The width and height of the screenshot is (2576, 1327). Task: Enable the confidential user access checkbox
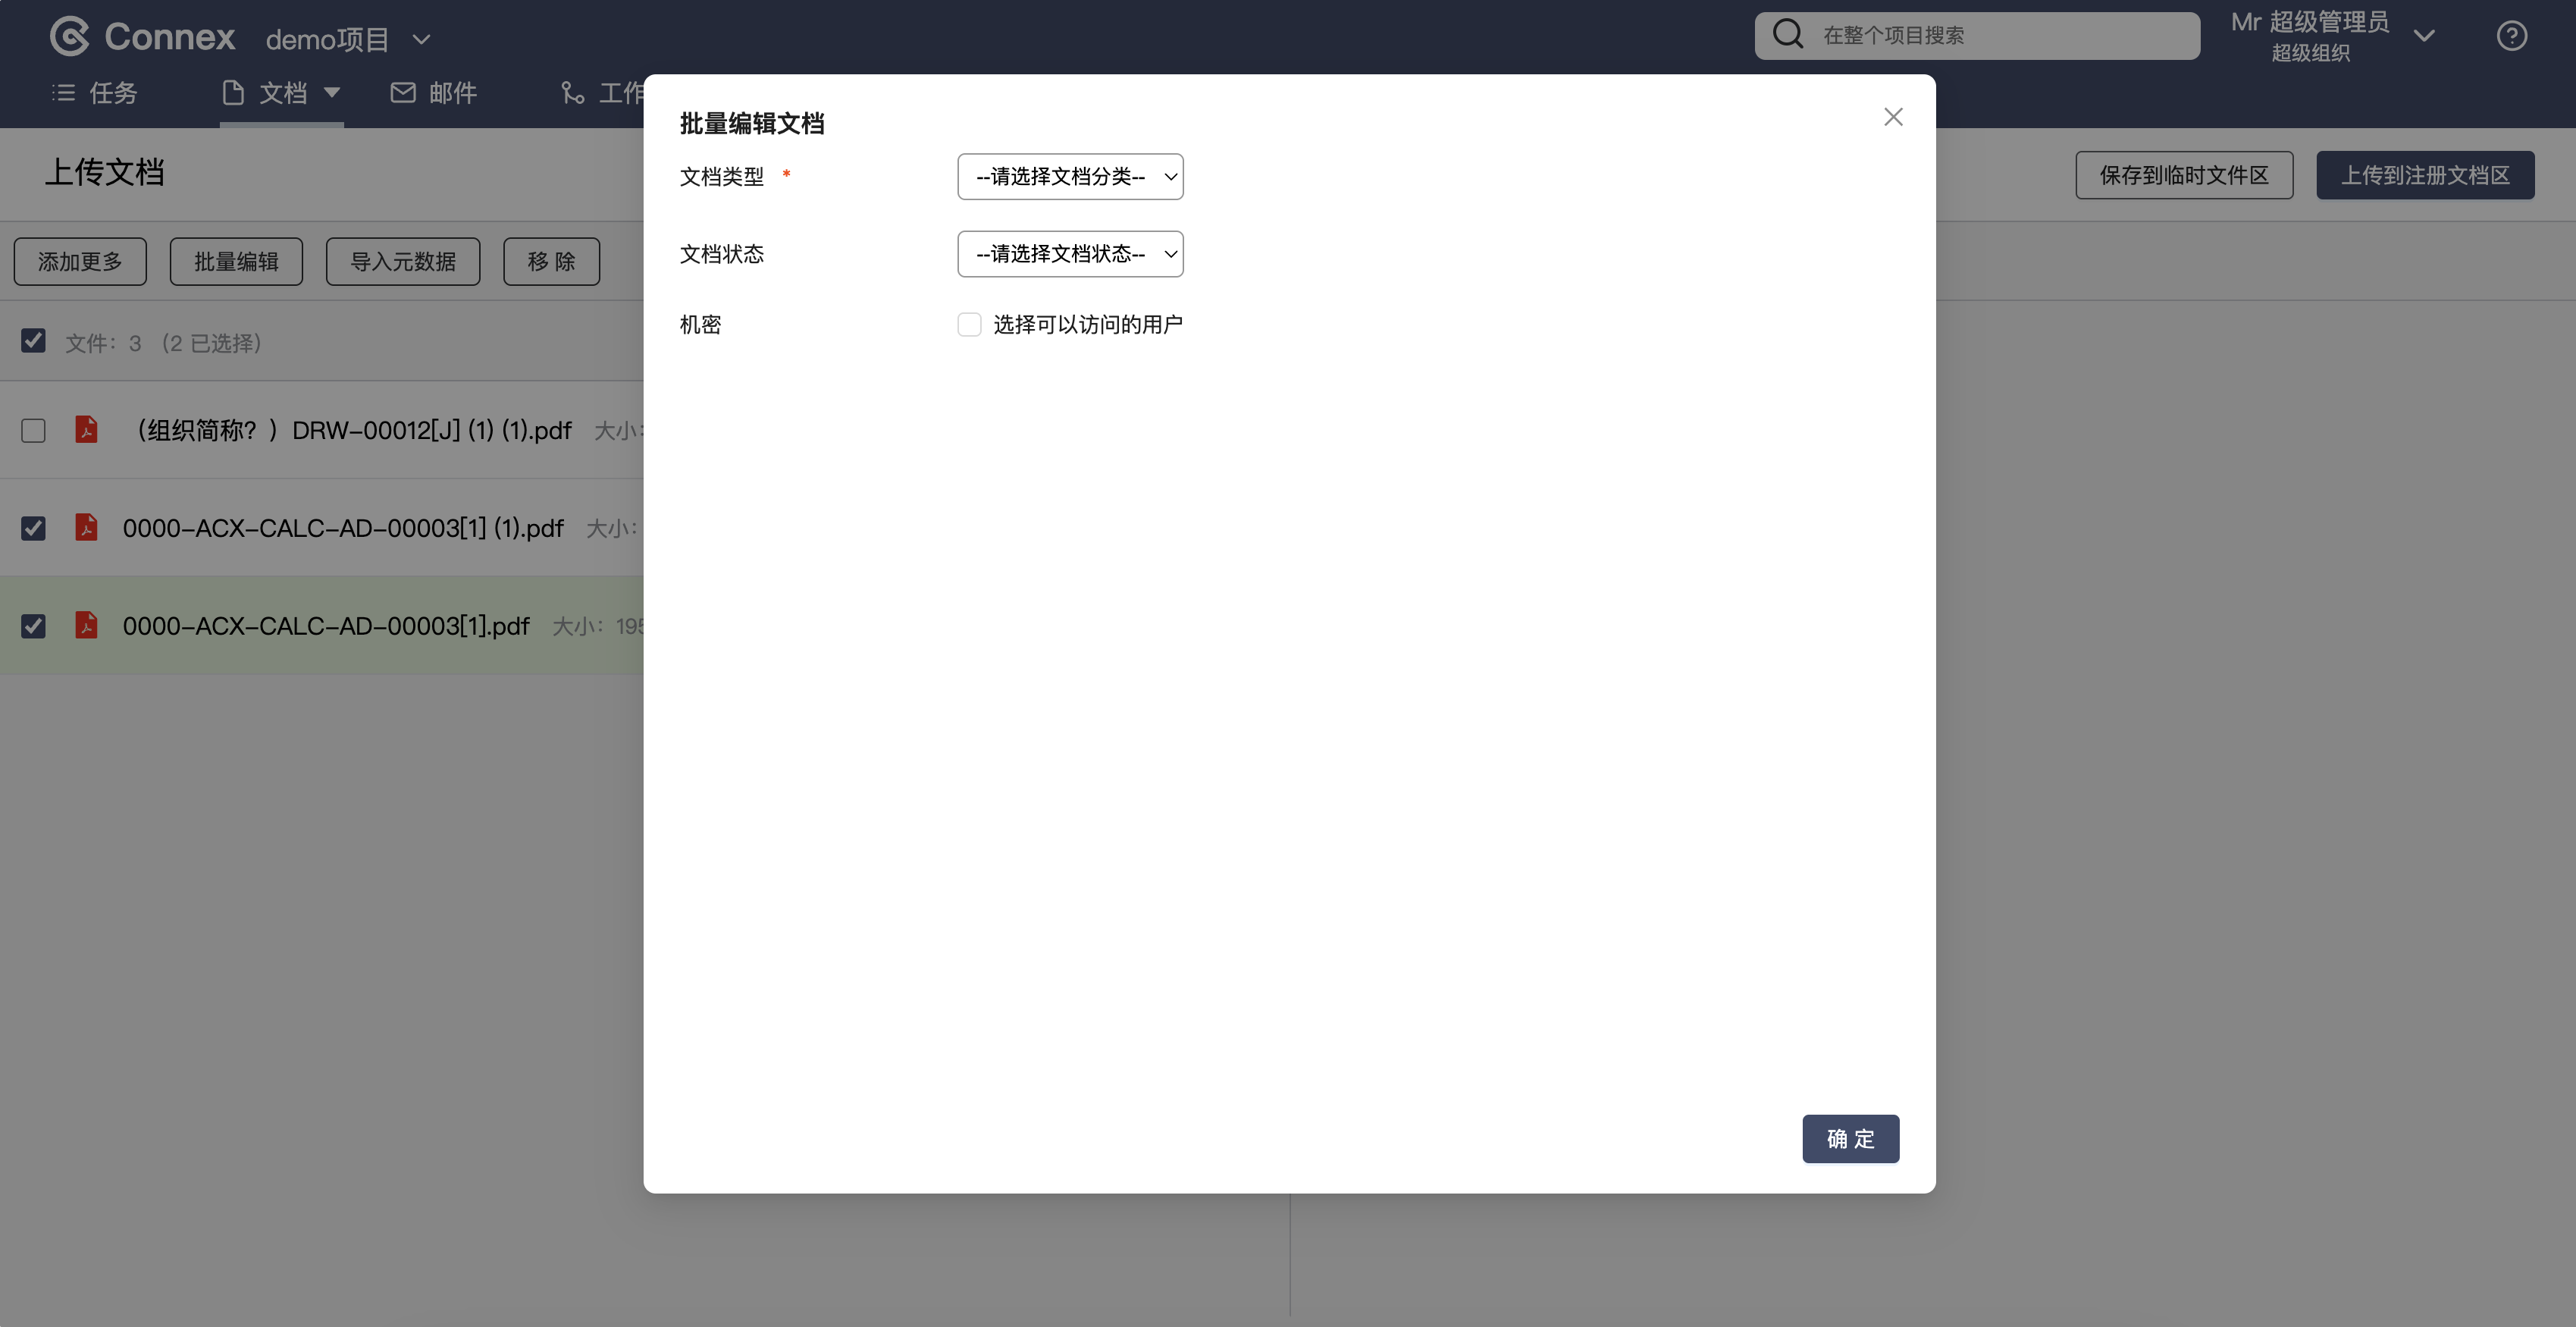point(968,324)
